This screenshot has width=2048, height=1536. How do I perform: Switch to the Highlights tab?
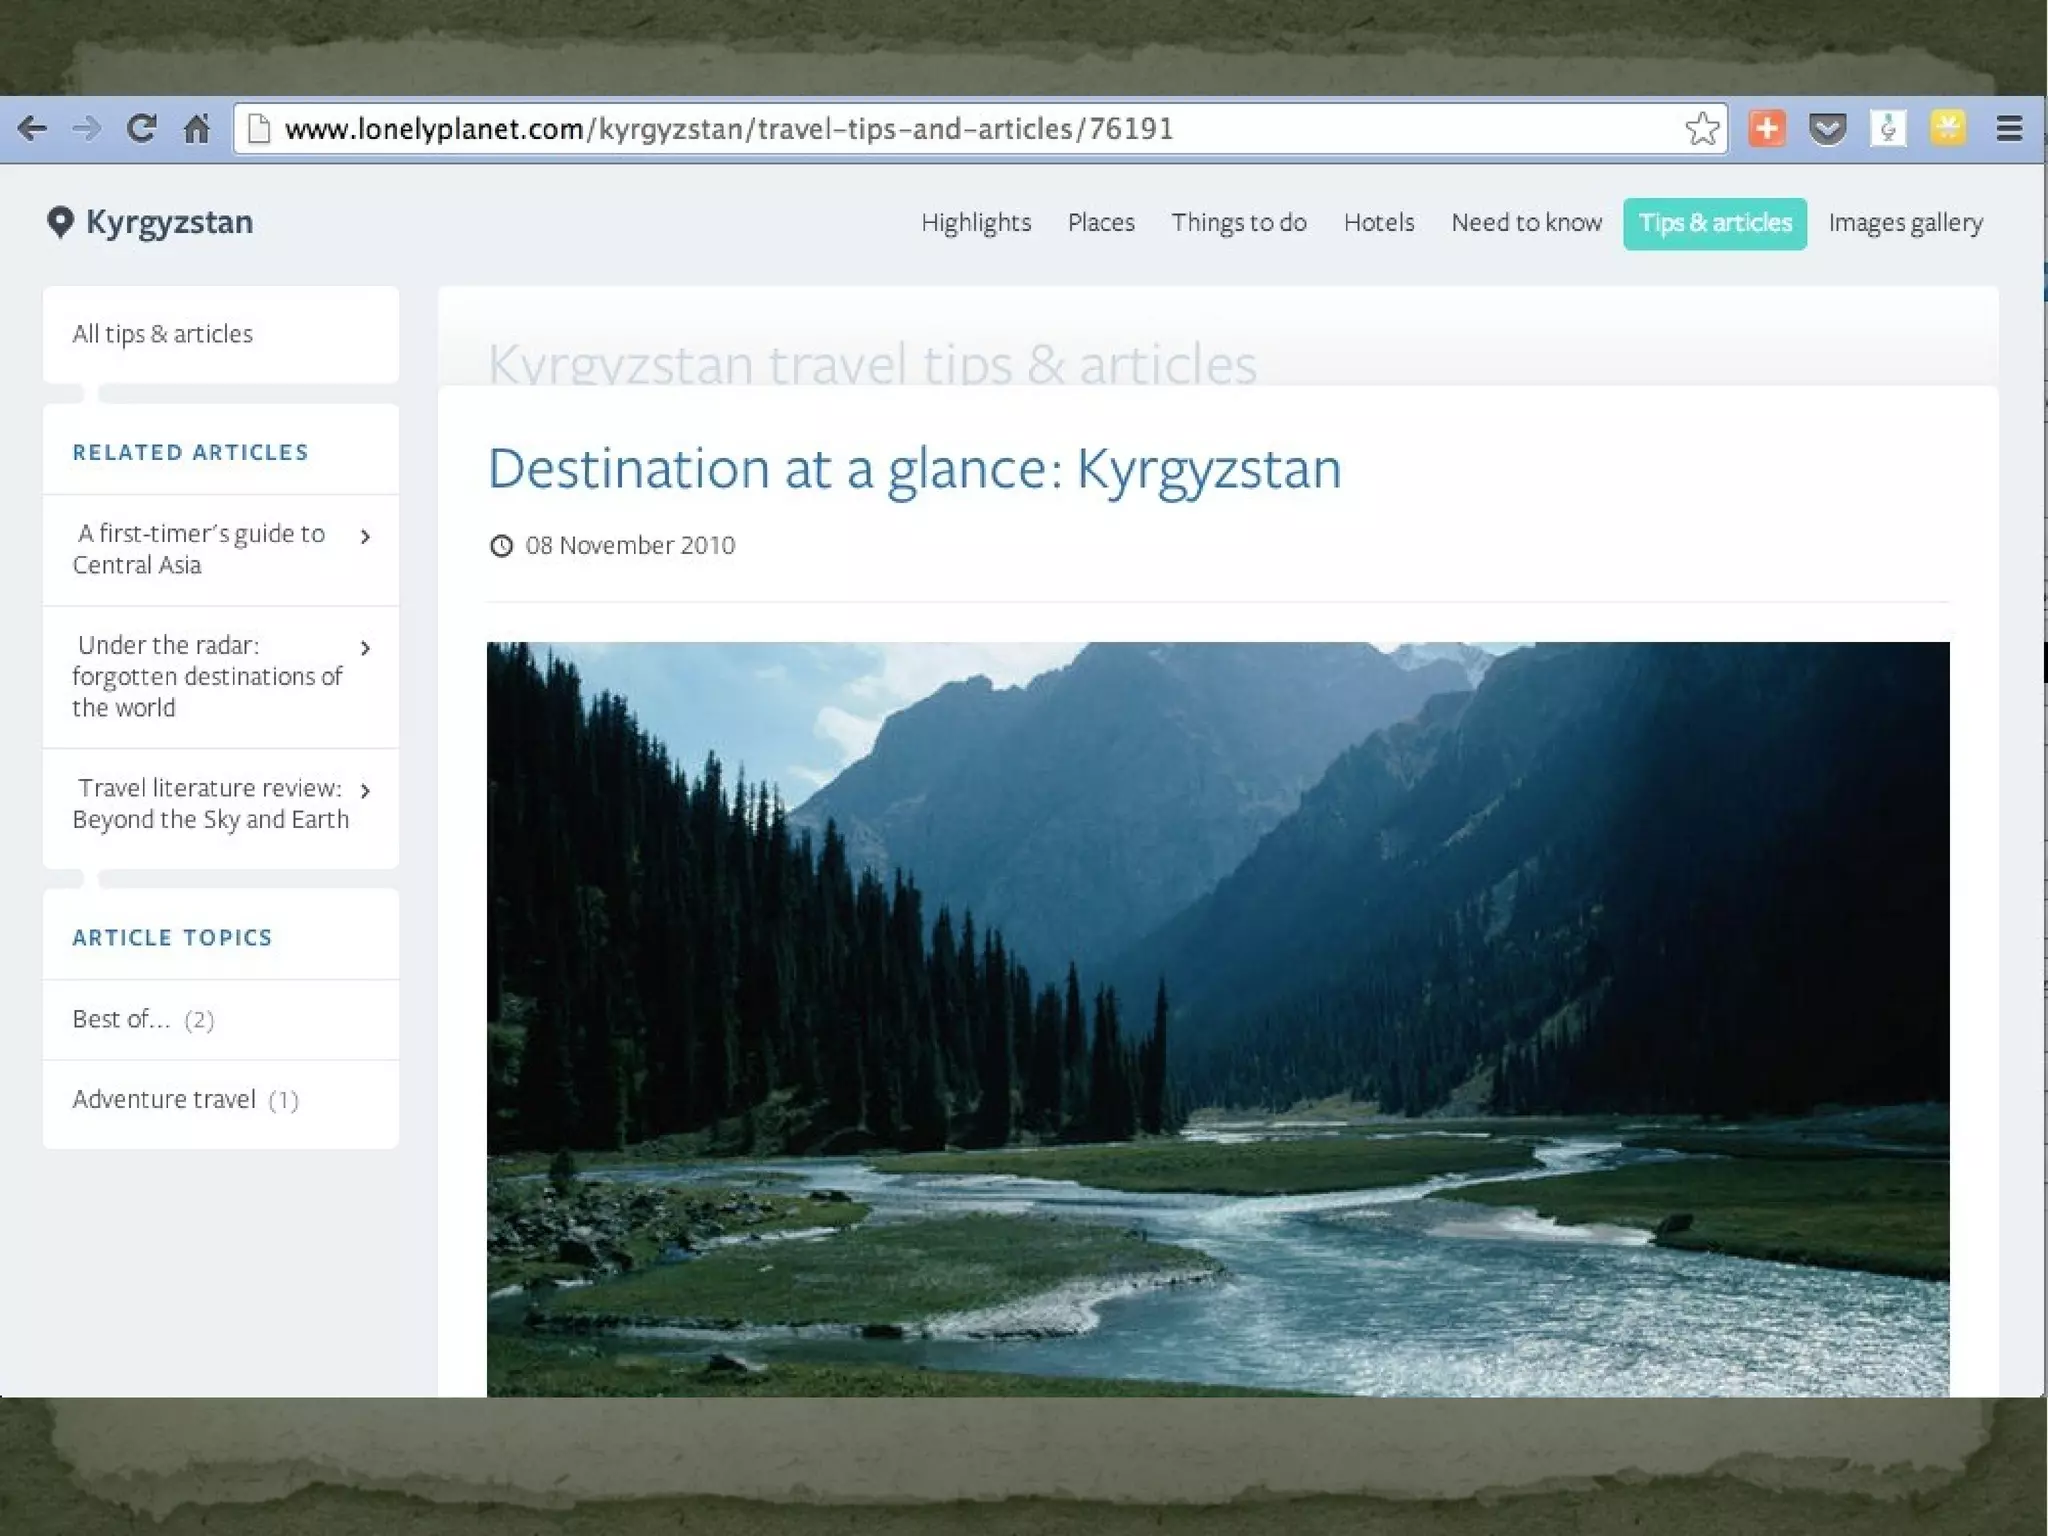coord(975,223)
